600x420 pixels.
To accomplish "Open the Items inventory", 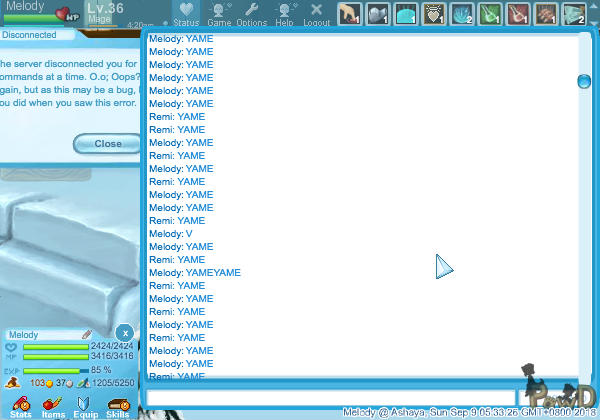I will (x=53, y=405).
